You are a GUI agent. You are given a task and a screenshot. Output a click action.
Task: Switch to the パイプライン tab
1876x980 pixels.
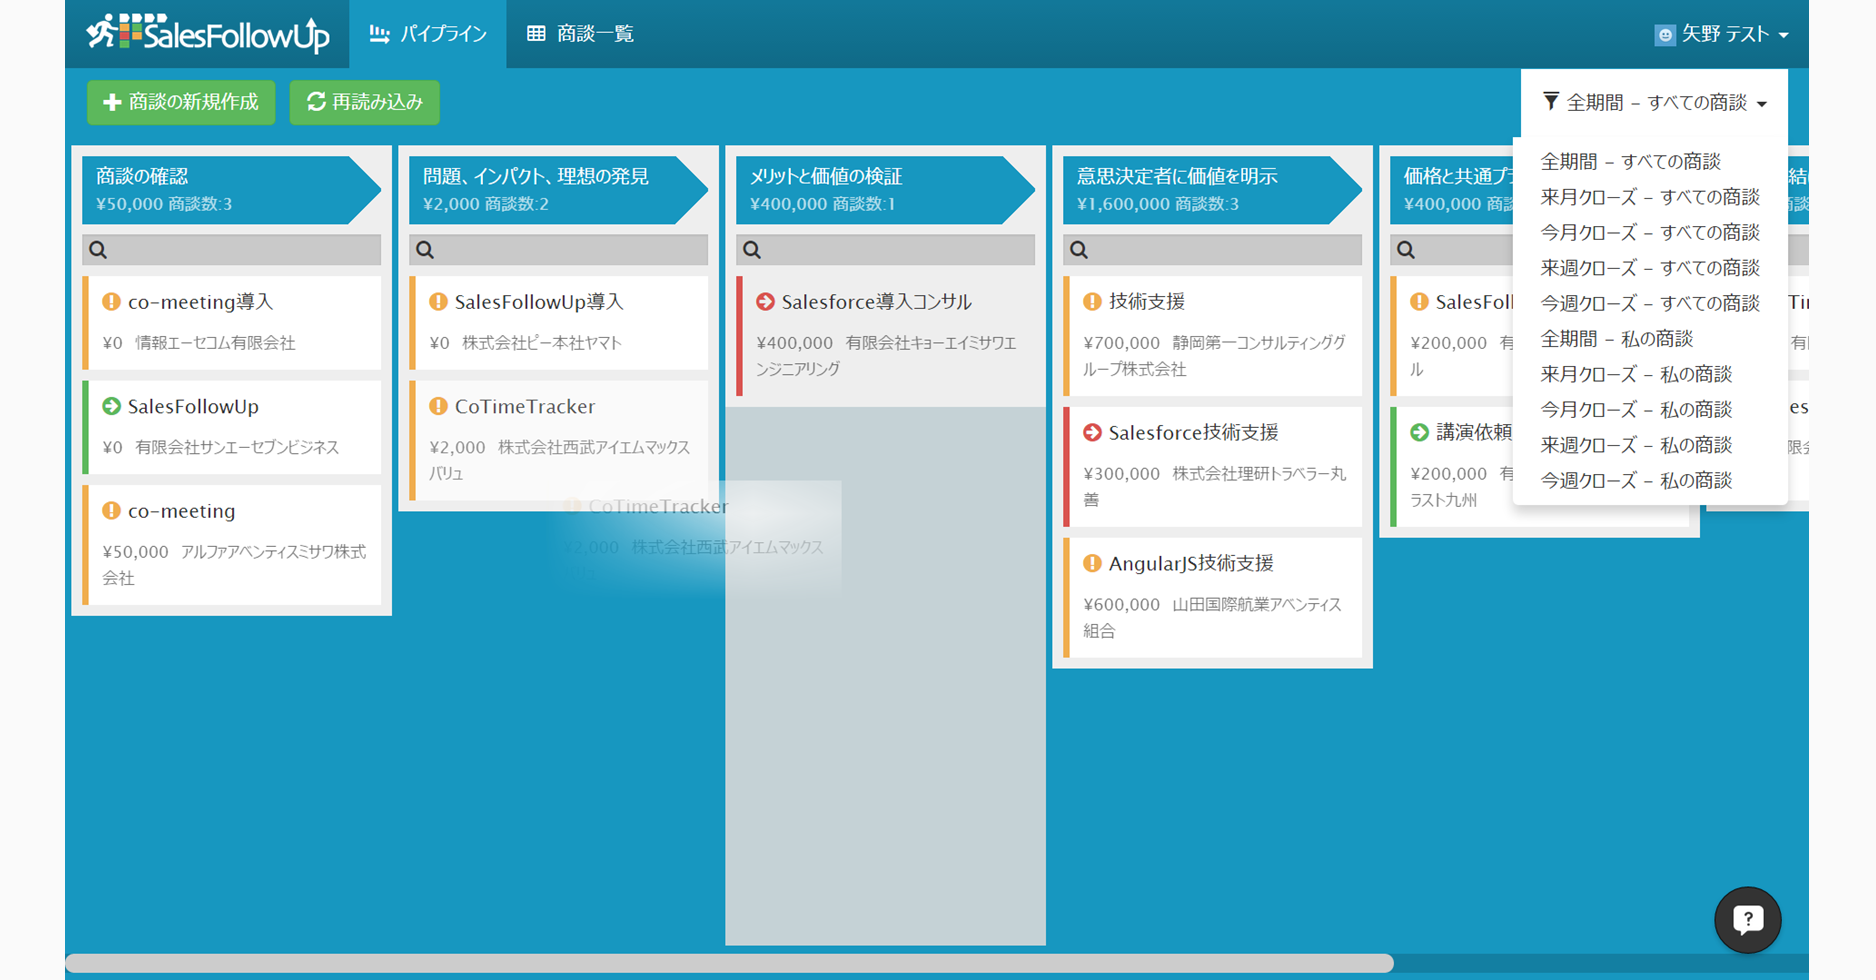click(x=428, y=34)
